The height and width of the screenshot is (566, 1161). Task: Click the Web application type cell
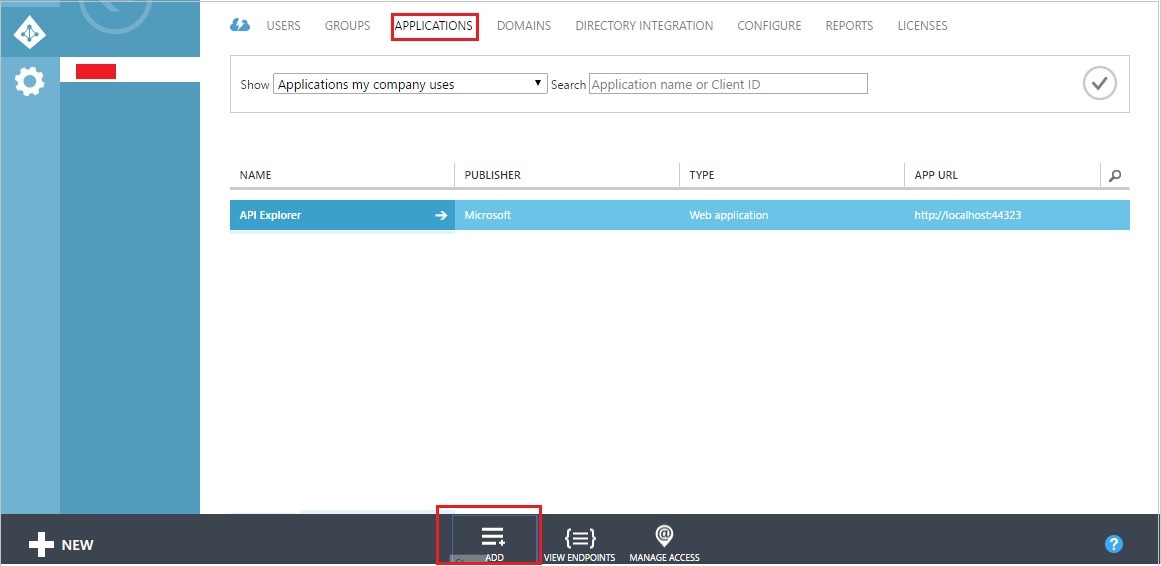coord(729,216)
